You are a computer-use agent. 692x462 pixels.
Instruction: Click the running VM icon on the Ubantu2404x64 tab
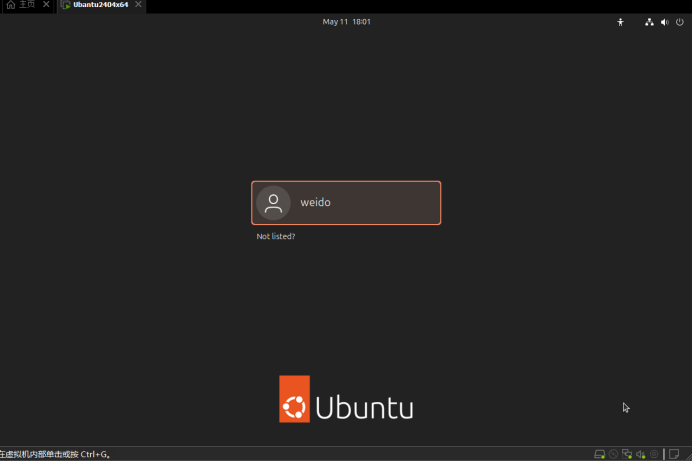tap(65, 5)
